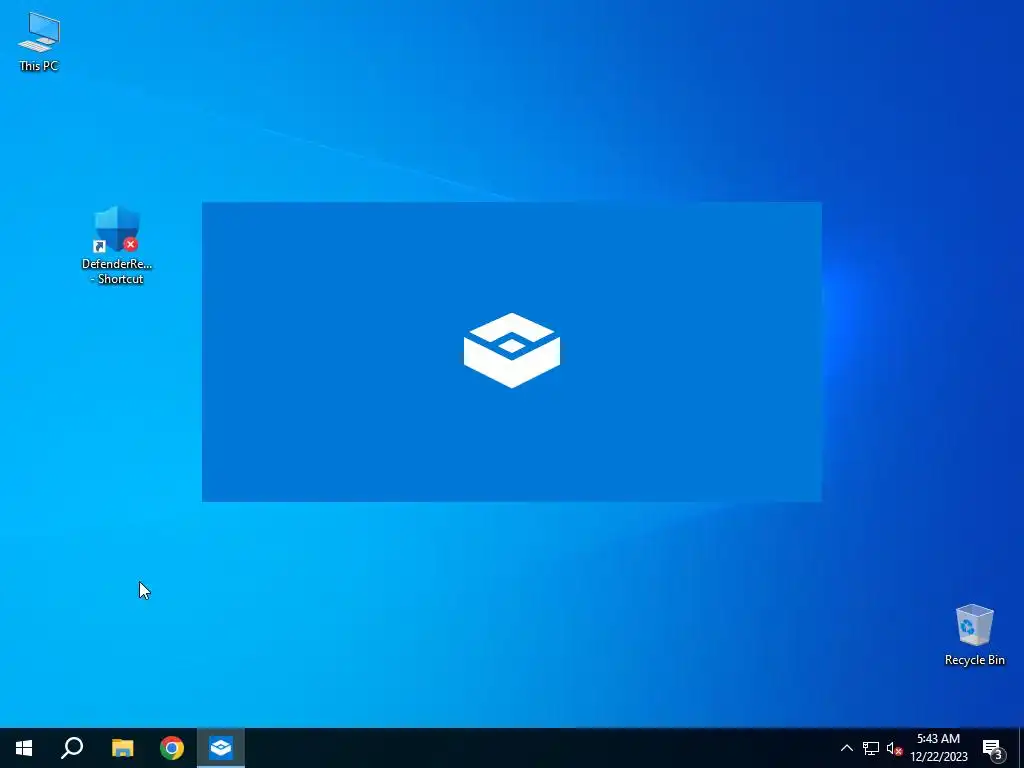The image size is (1024, 768).
Task: Open the Action Center notifications icon
Action: (x=993, y=748)
